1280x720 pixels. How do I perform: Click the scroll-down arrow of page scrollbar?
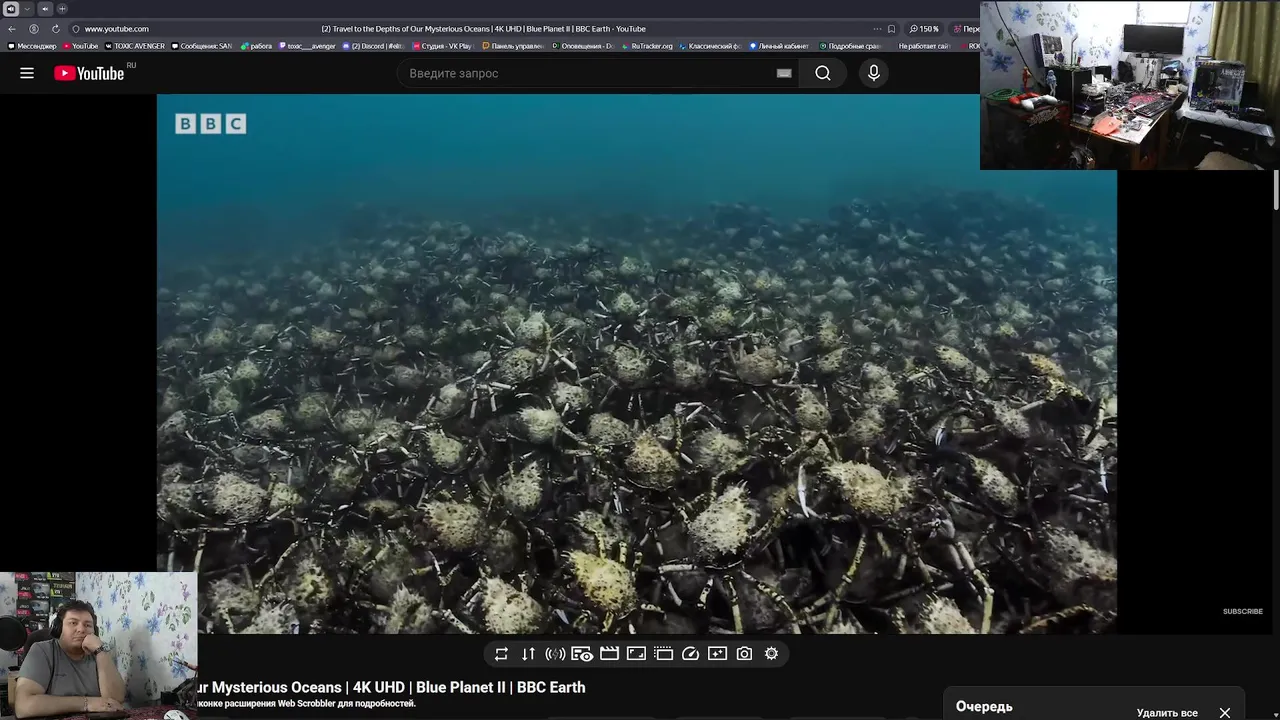coord(1276,714)
